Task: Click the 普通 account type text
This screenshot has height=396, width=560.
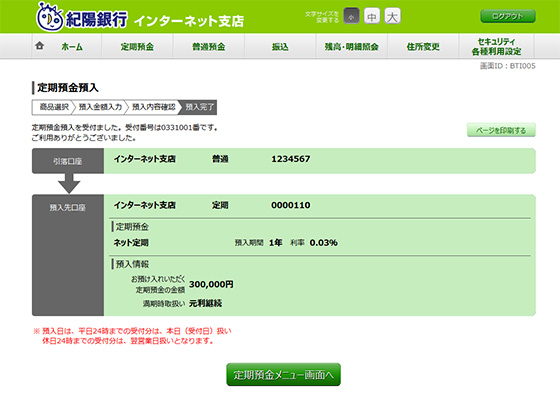Action: click(220, 159)
